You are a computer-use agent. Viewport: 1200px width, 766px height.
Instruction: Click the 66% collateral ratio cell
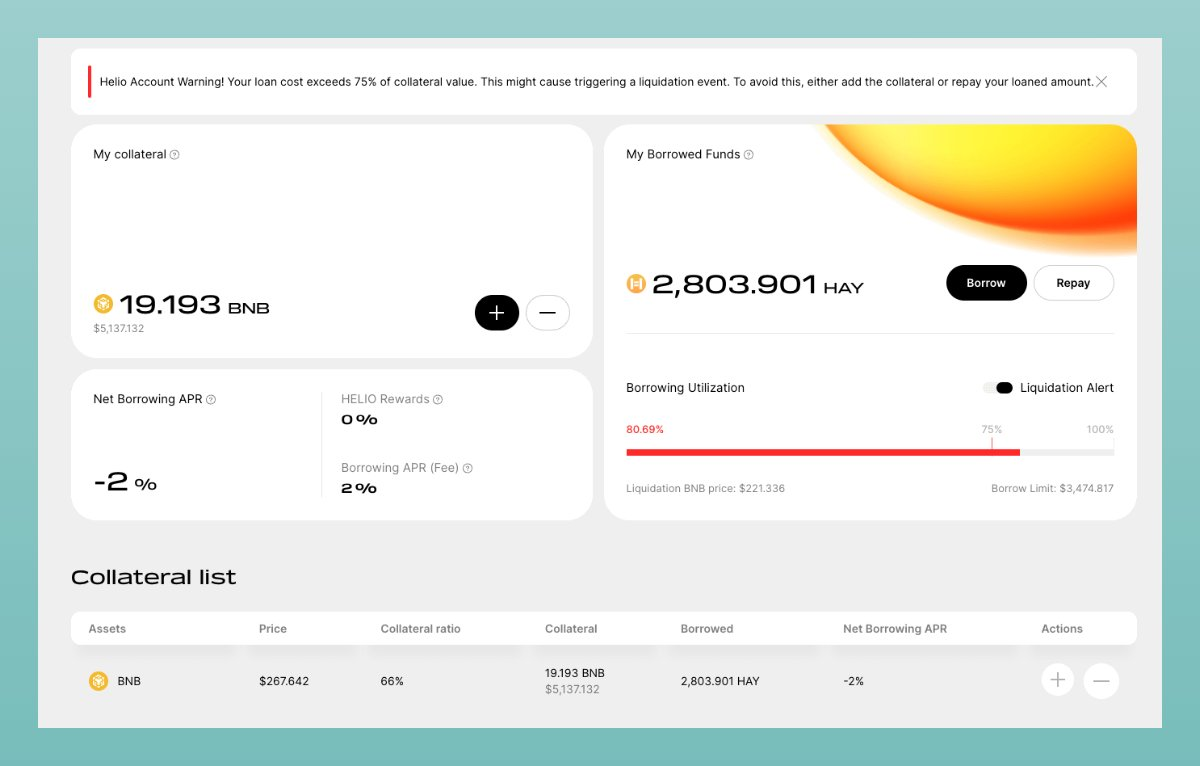[392, 681]
